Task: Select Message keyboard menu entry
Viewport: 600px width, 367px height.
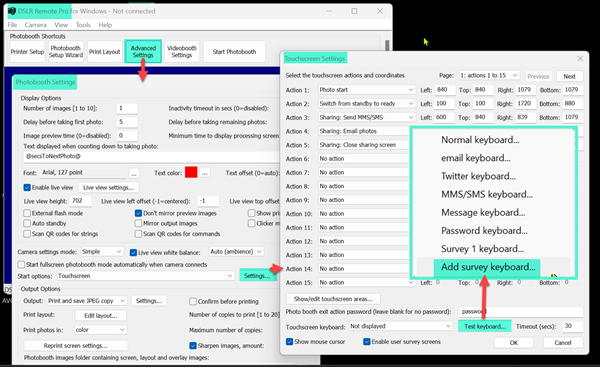Action: (483, 212)
